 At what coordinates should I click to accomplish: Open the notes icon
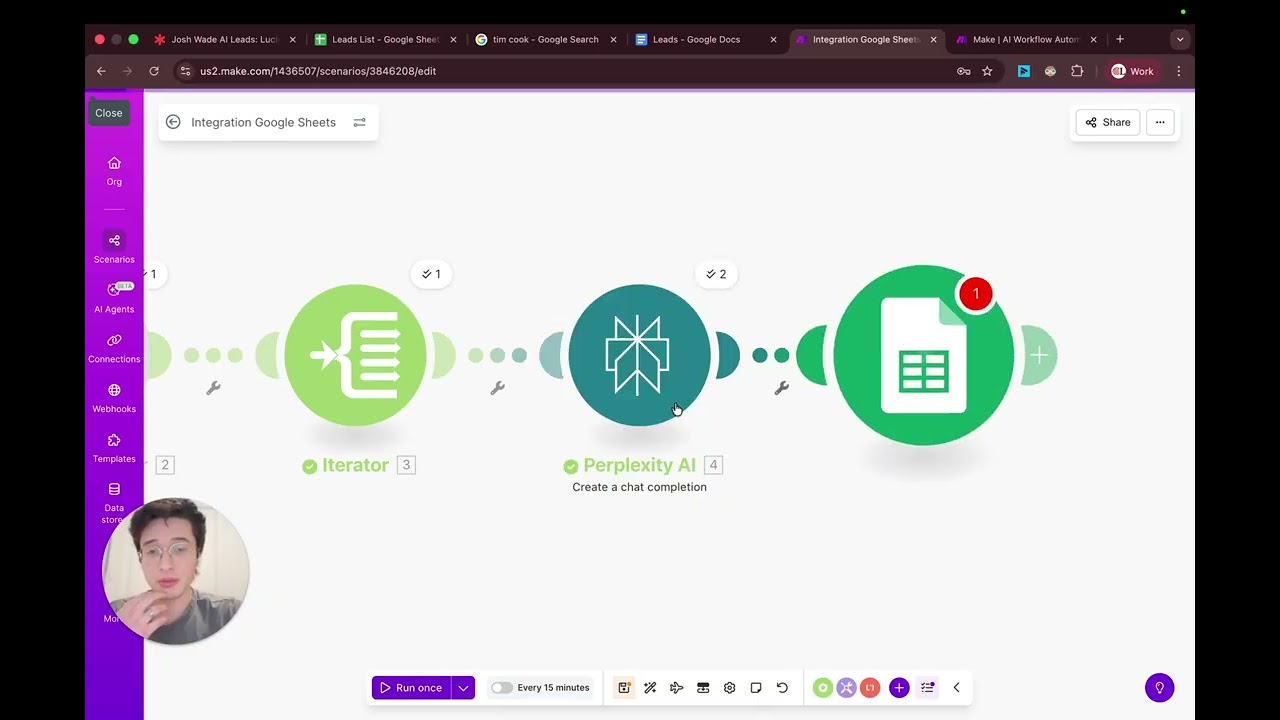click(756, 687)
